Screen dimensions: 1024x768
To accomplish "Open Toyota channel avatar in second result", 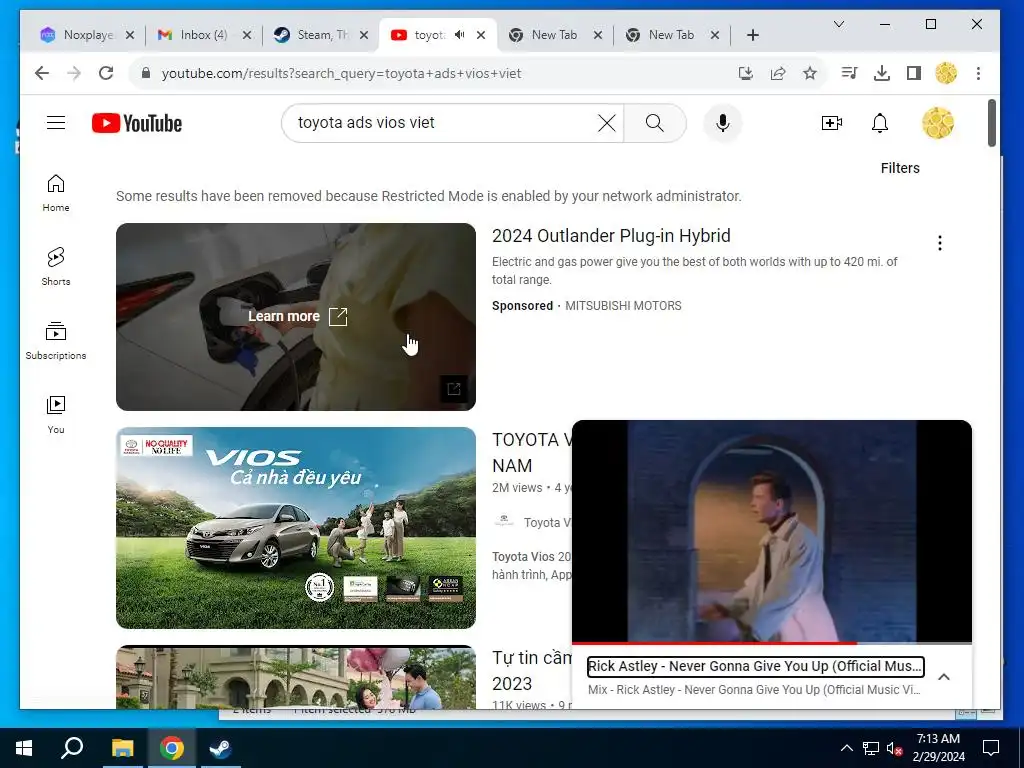I will pyautogui.click(x=504, y=522).
